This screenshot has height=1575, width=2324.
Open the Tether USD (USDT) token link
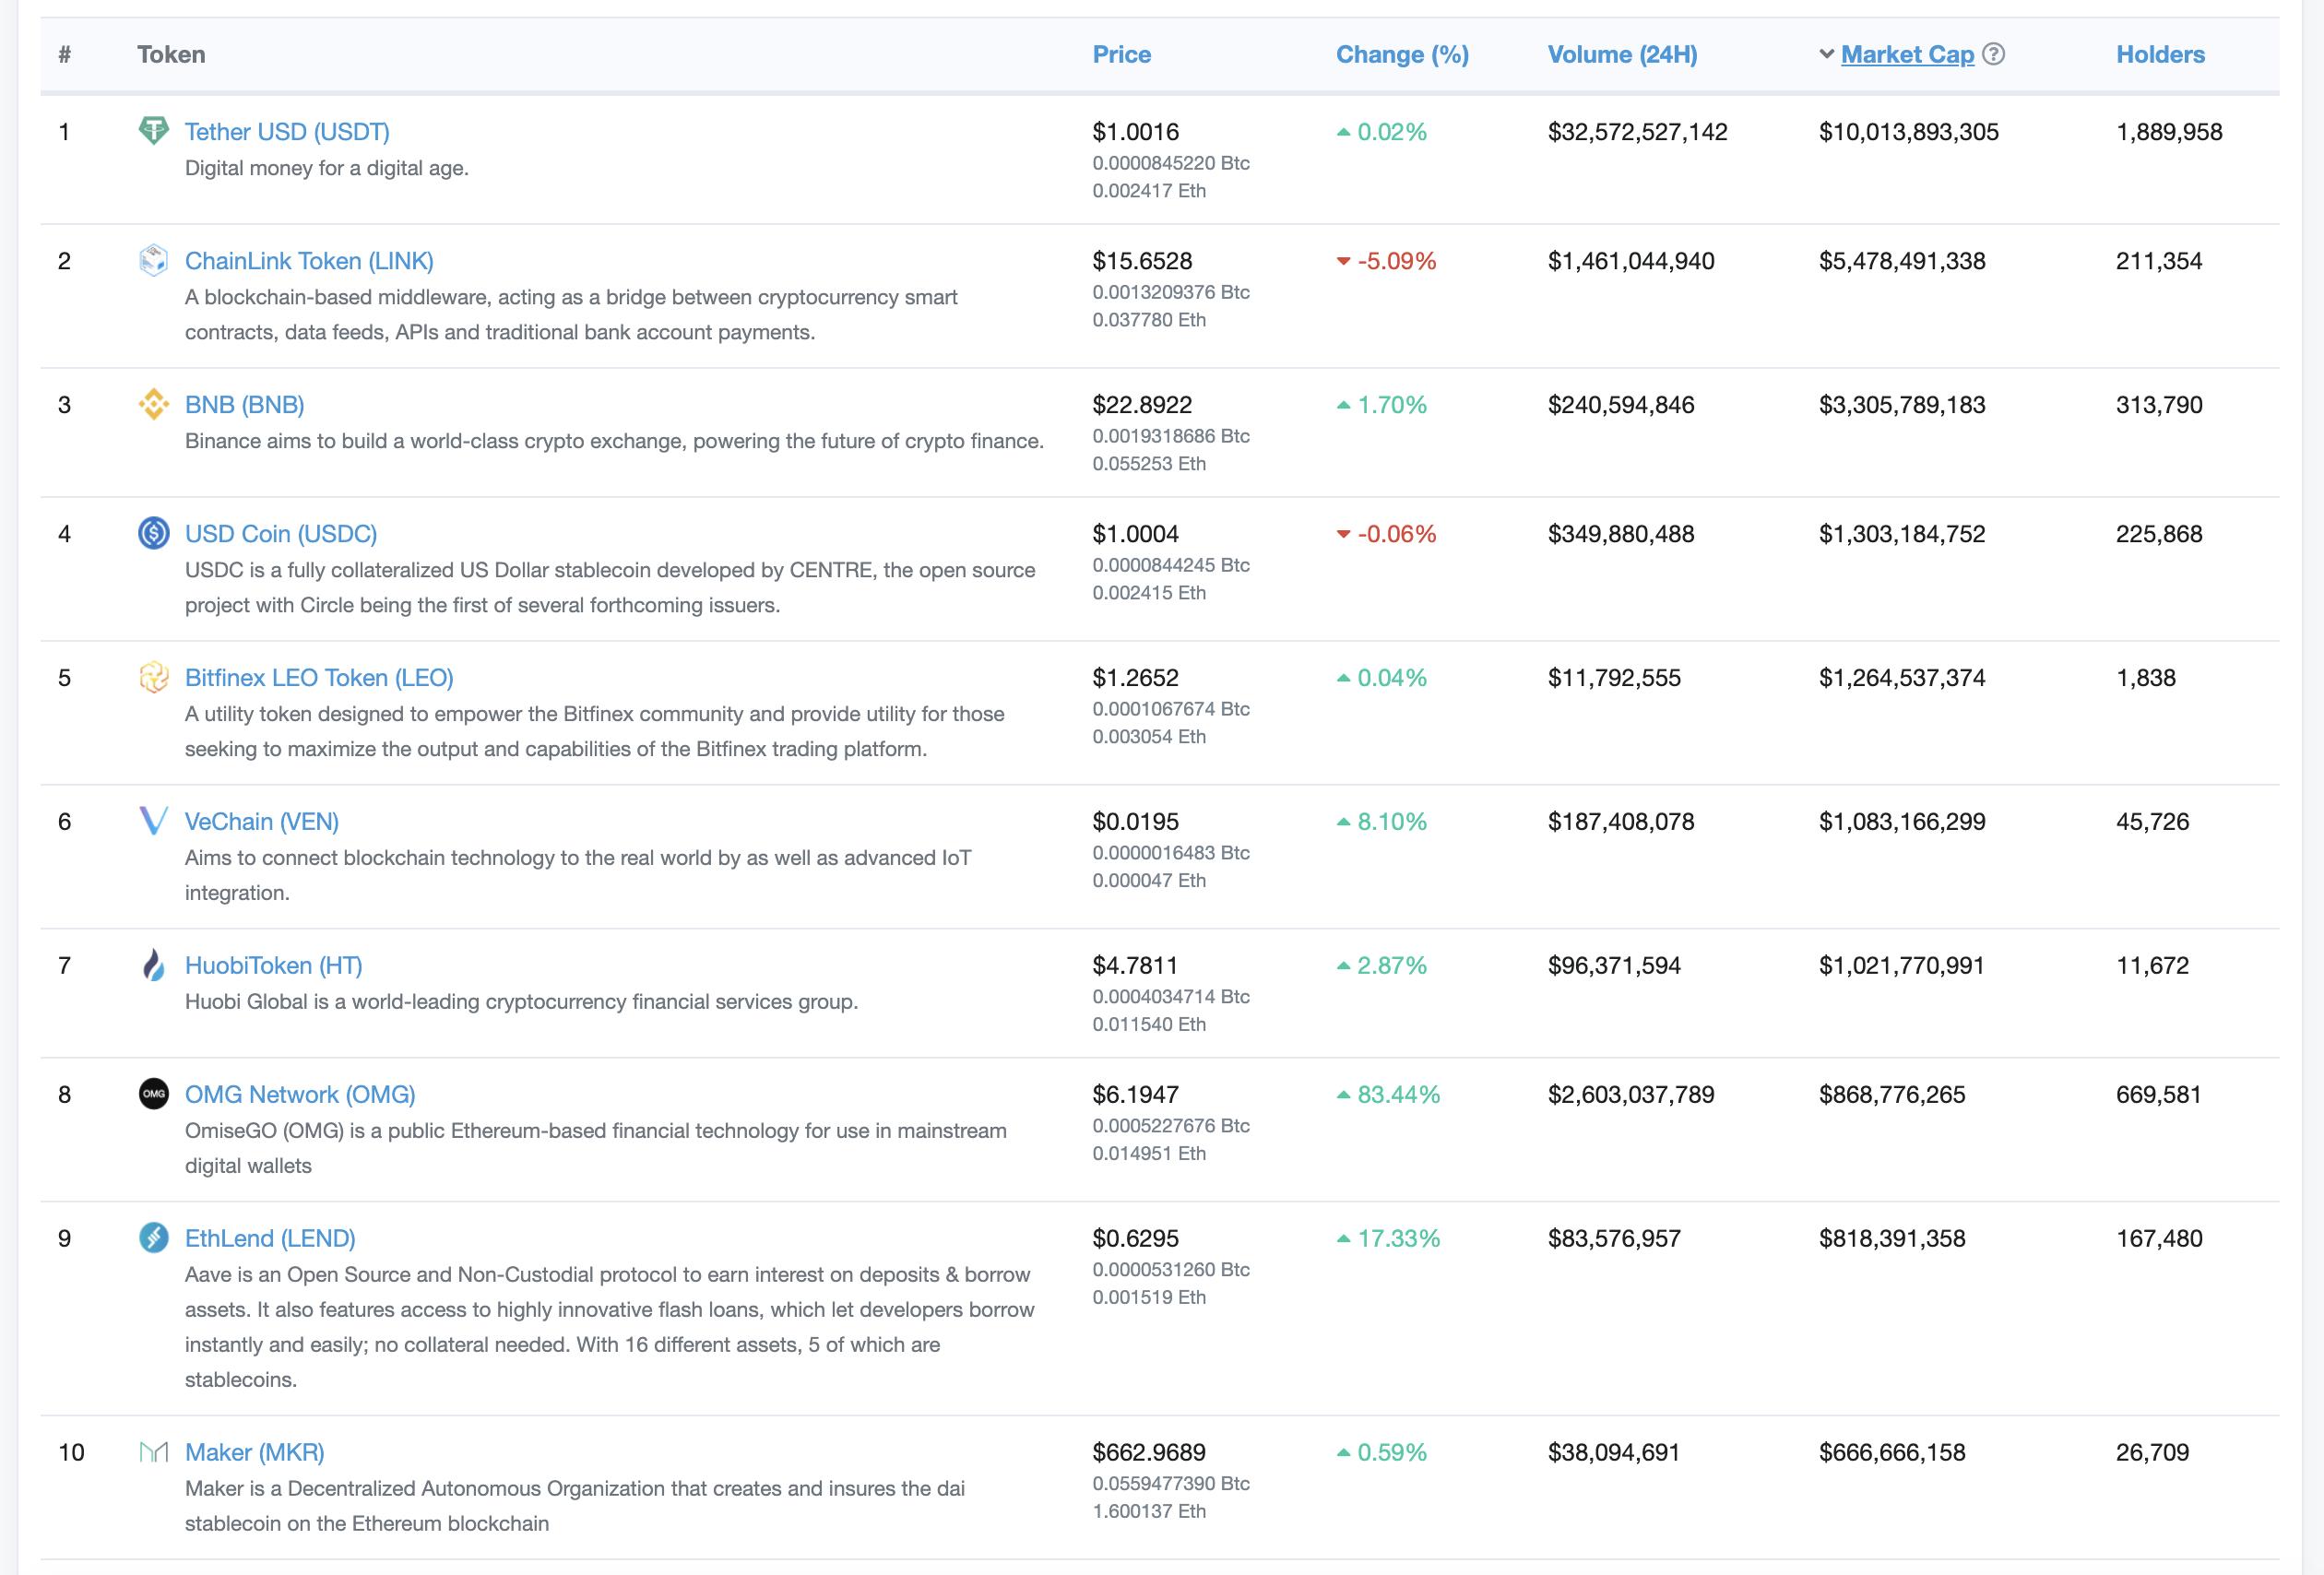(x=287, y=131)
